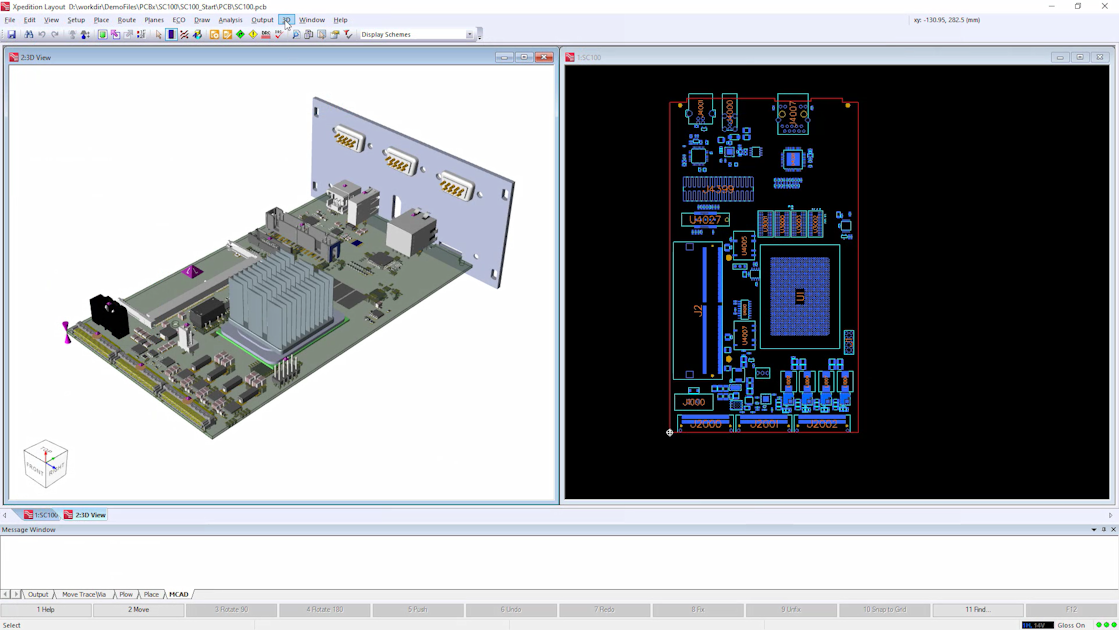Switch to the MCAD message tab

coord(177,594)
